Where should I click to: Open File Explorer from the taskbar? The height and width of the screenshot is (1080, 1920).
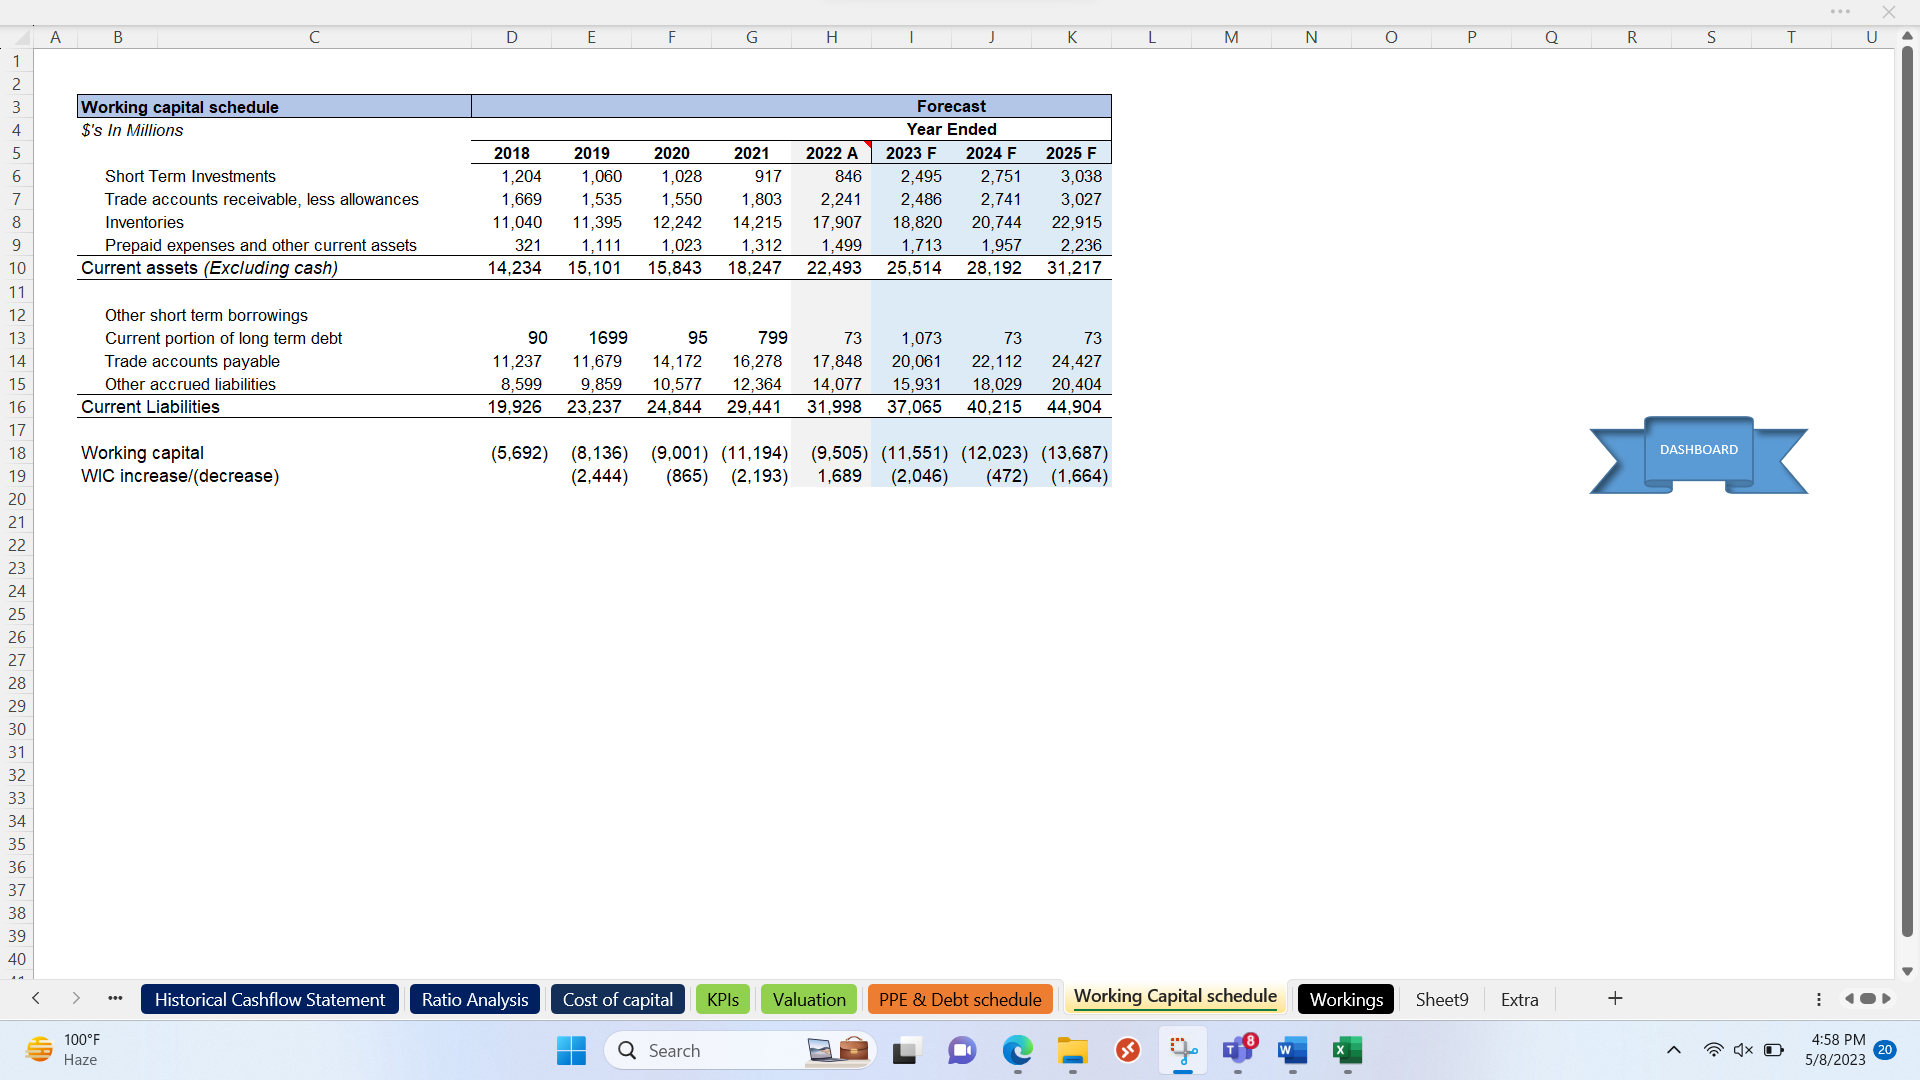pos(1072,1052)
